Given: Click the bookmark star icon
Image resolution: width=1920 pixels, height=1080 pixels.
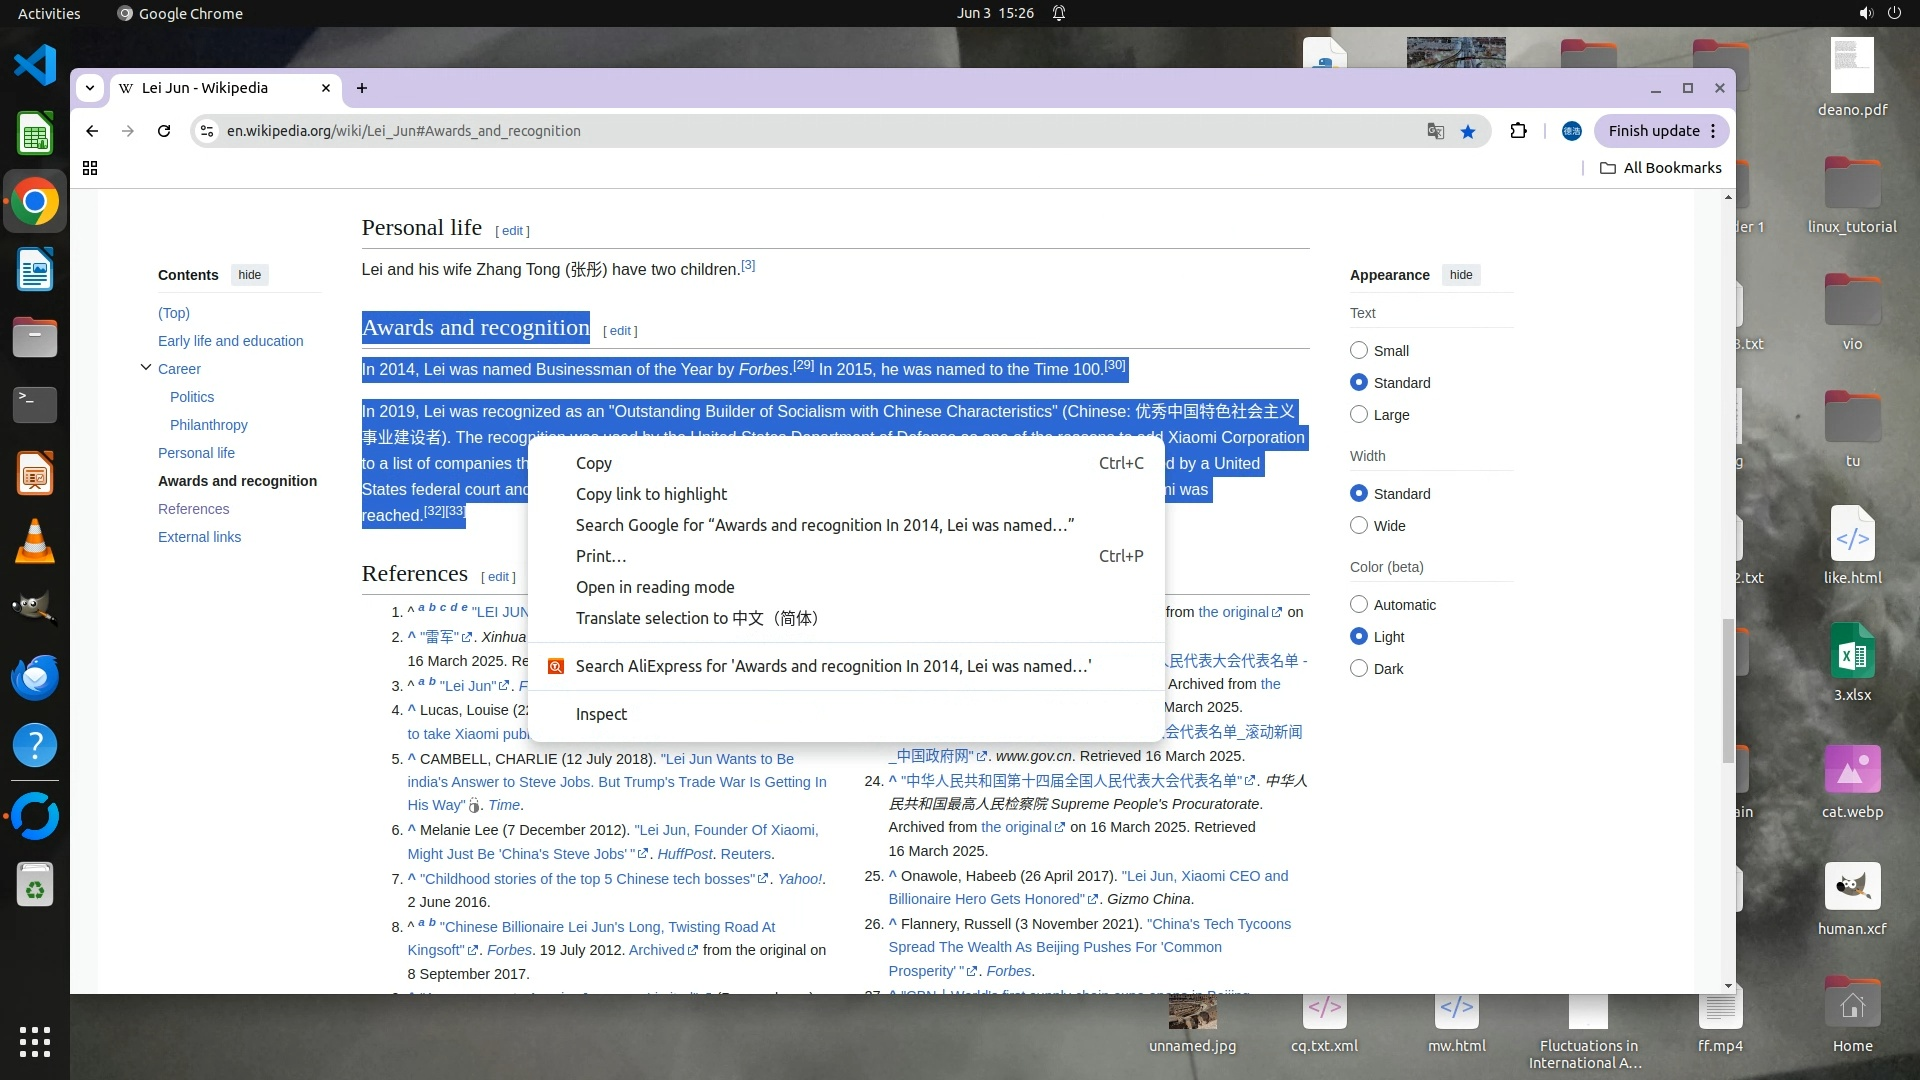Looking at the screenshot, I should tap(1467, 131).
